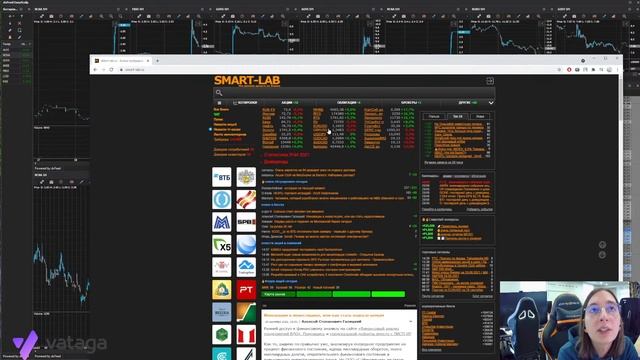
Task: Open the Акции nav item
Action: coord(290,103)
